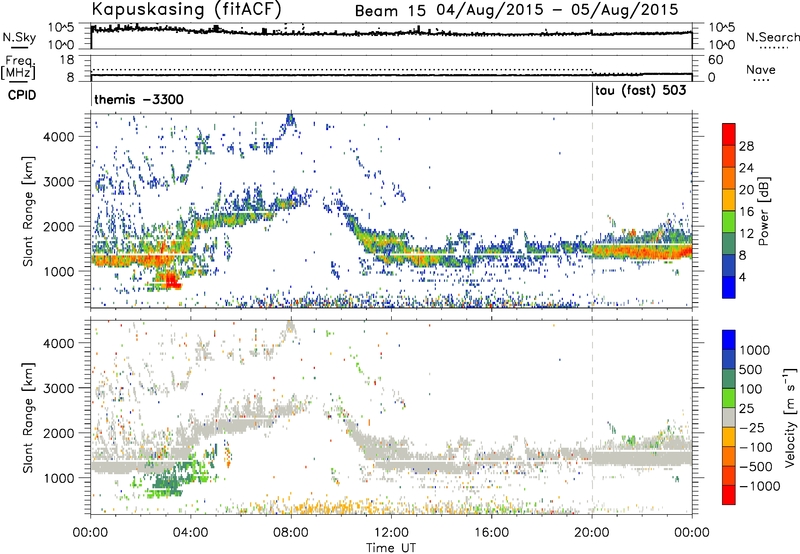Click the Kapuskasing (fitACF) title
The width and height of the screenshot is (800, 554).
(186, 9)
